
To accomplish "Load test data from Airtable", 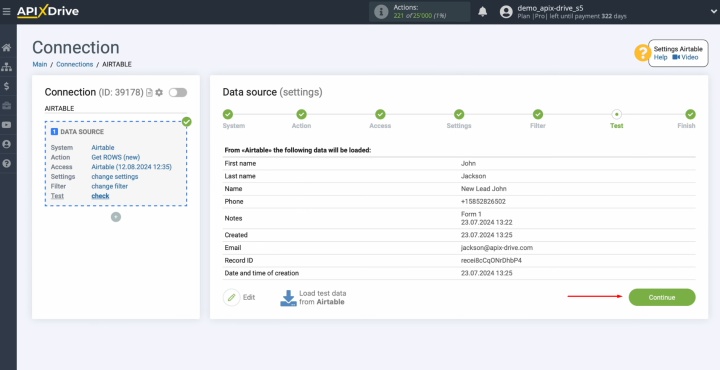I will [x=313, y=297].
